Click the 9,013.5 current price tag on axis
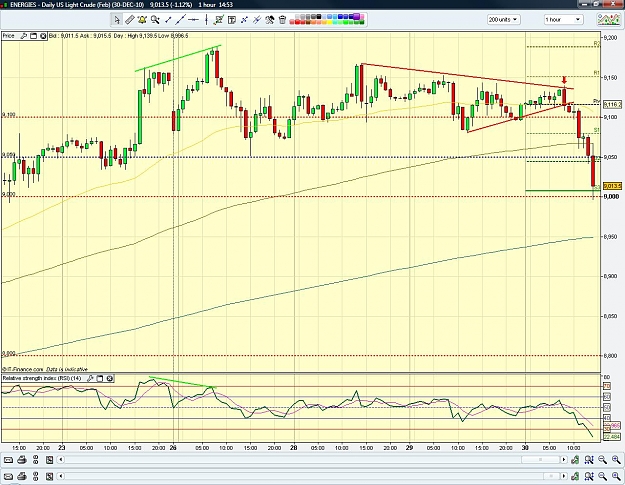This screenshot has width=625, height=485. 612,186
